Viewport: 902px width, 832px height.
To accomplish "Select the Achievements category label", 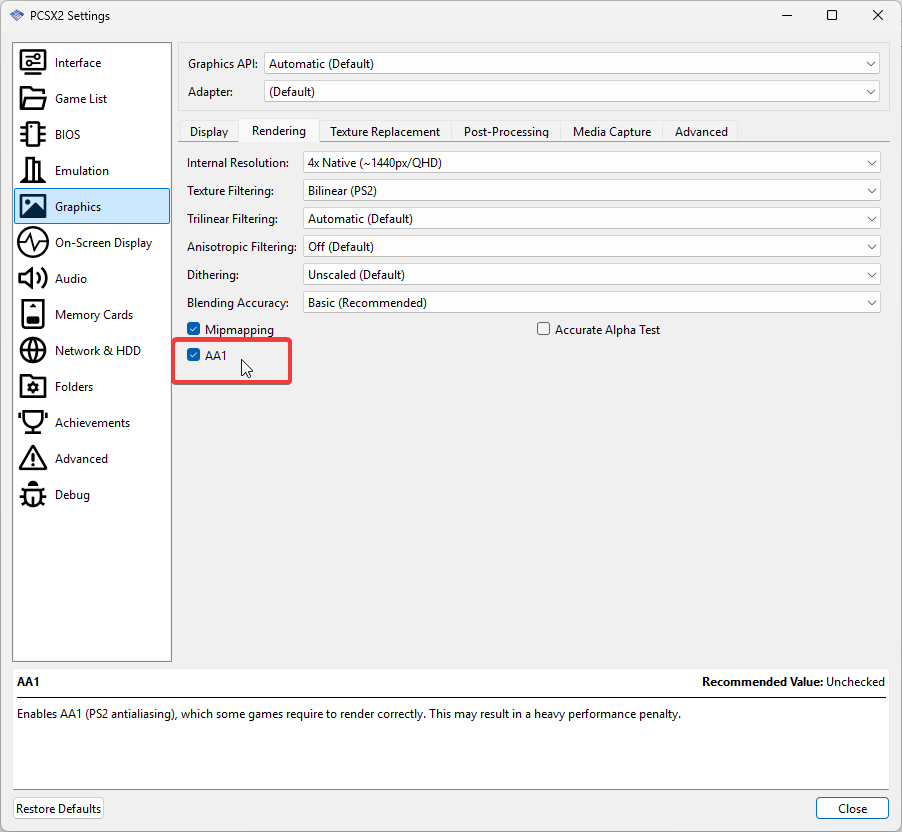I will [x=93, y=423].
